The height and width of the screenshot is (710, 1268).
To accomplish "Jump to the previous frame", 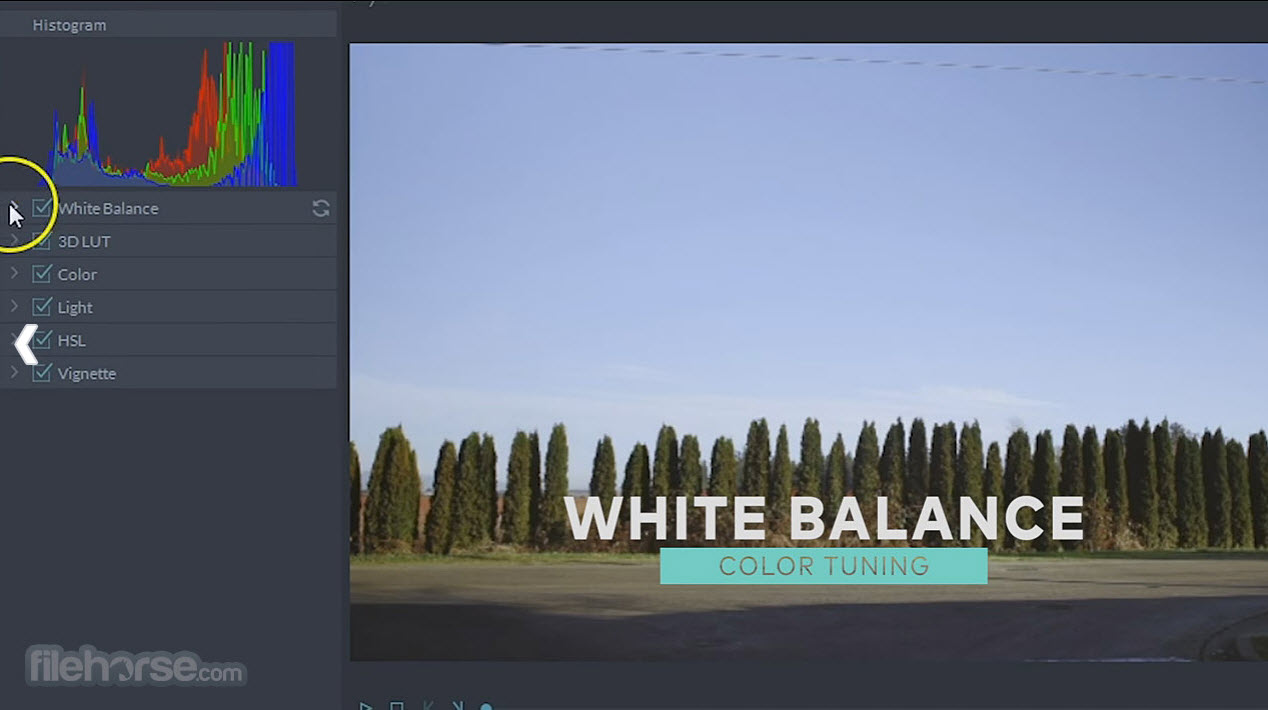I will pyautogui.click(x=429, y=705).
